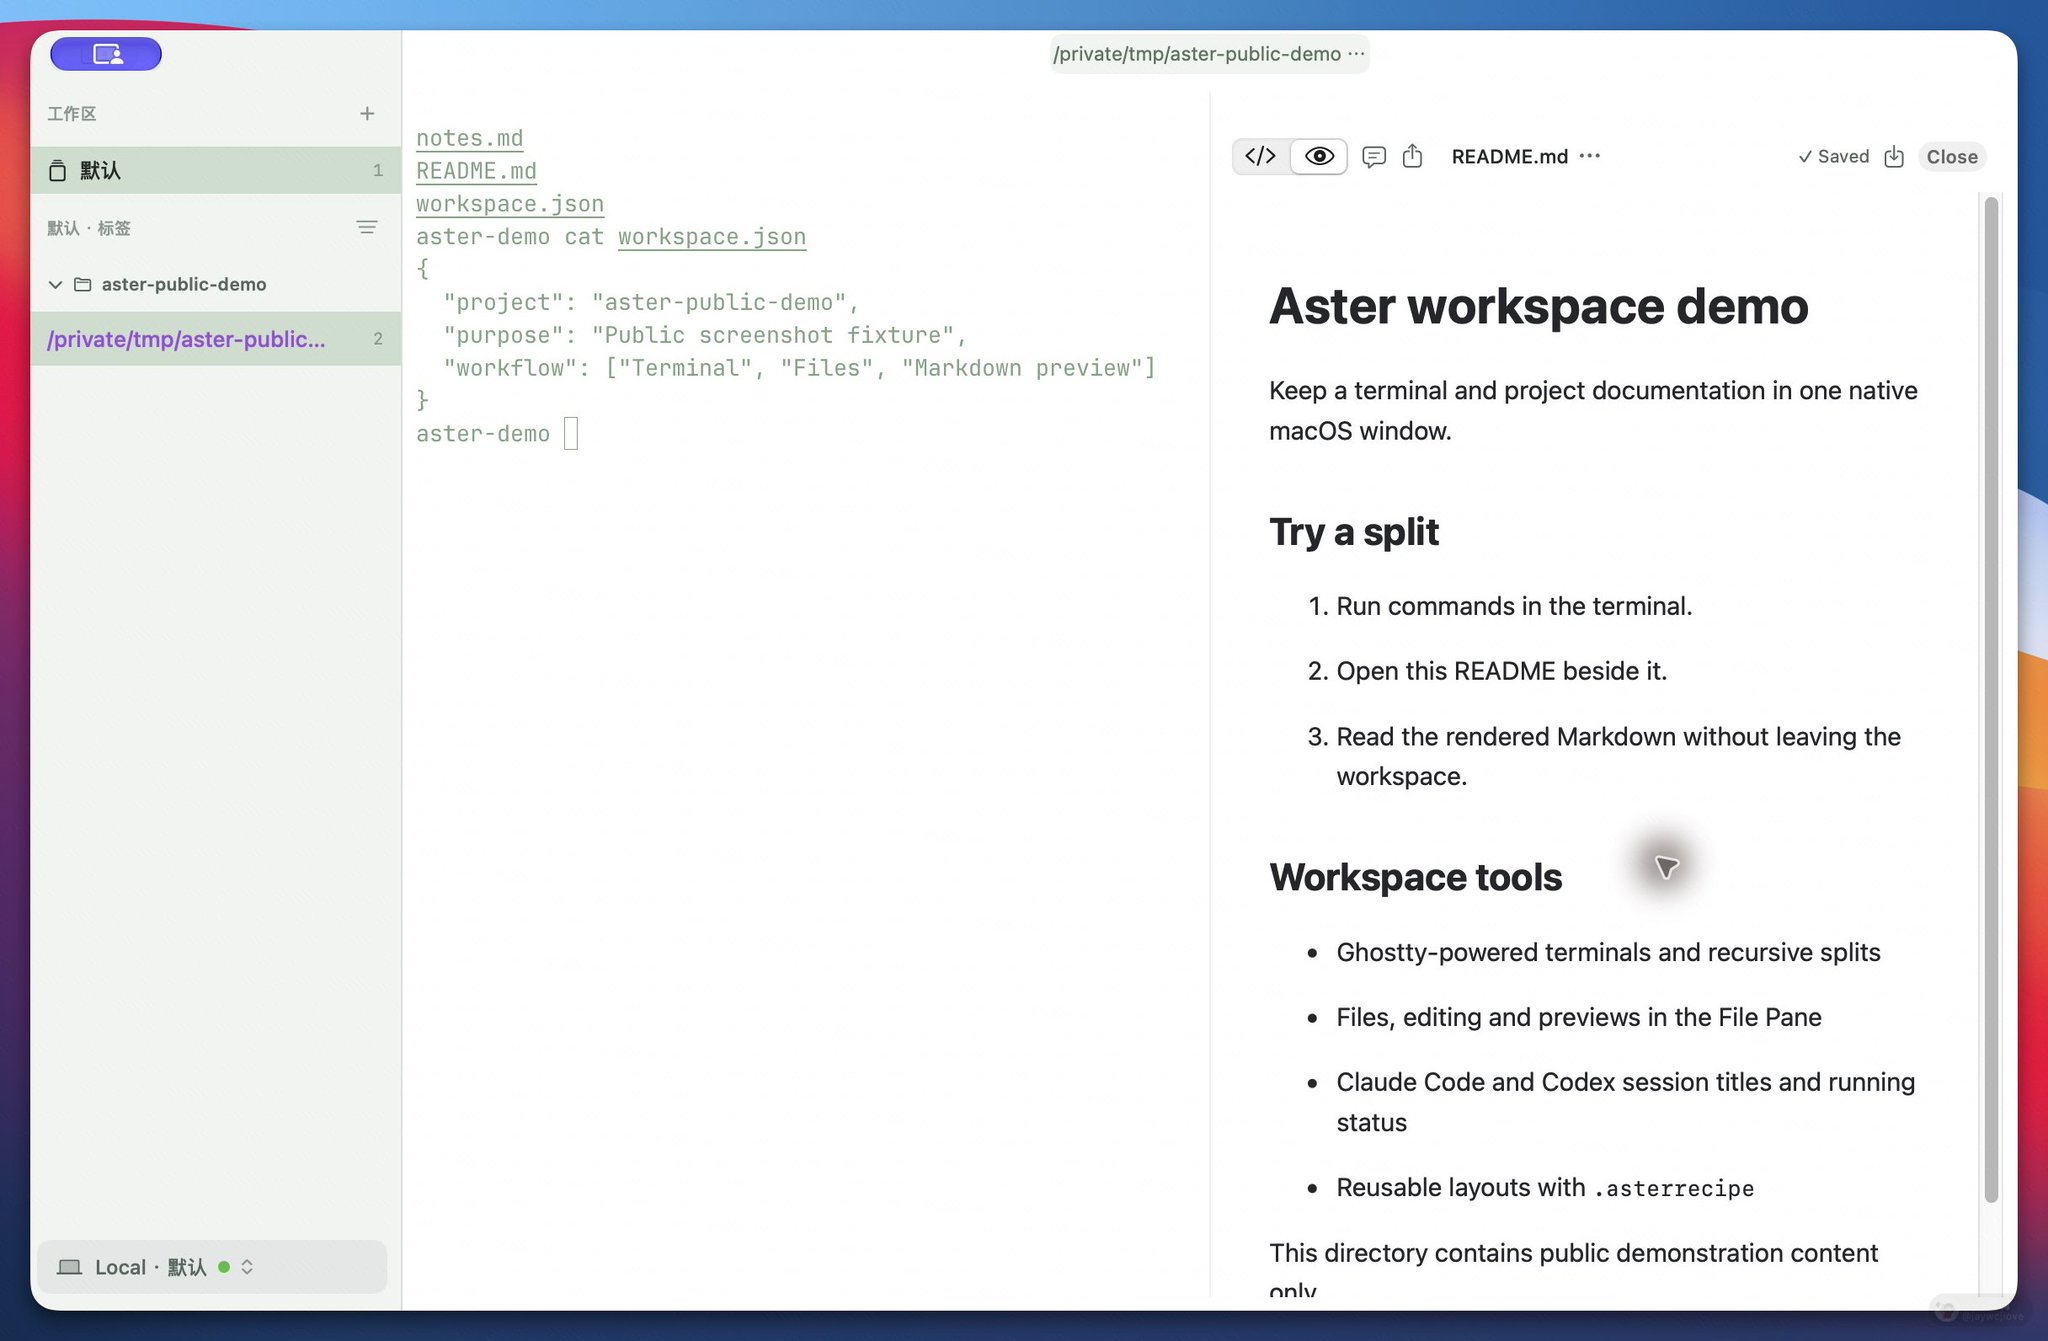This screenshot has width=2048, height=1341.
Task: Click the .asterrecipe inline code text
Action: click(x=1674, y=1189)
